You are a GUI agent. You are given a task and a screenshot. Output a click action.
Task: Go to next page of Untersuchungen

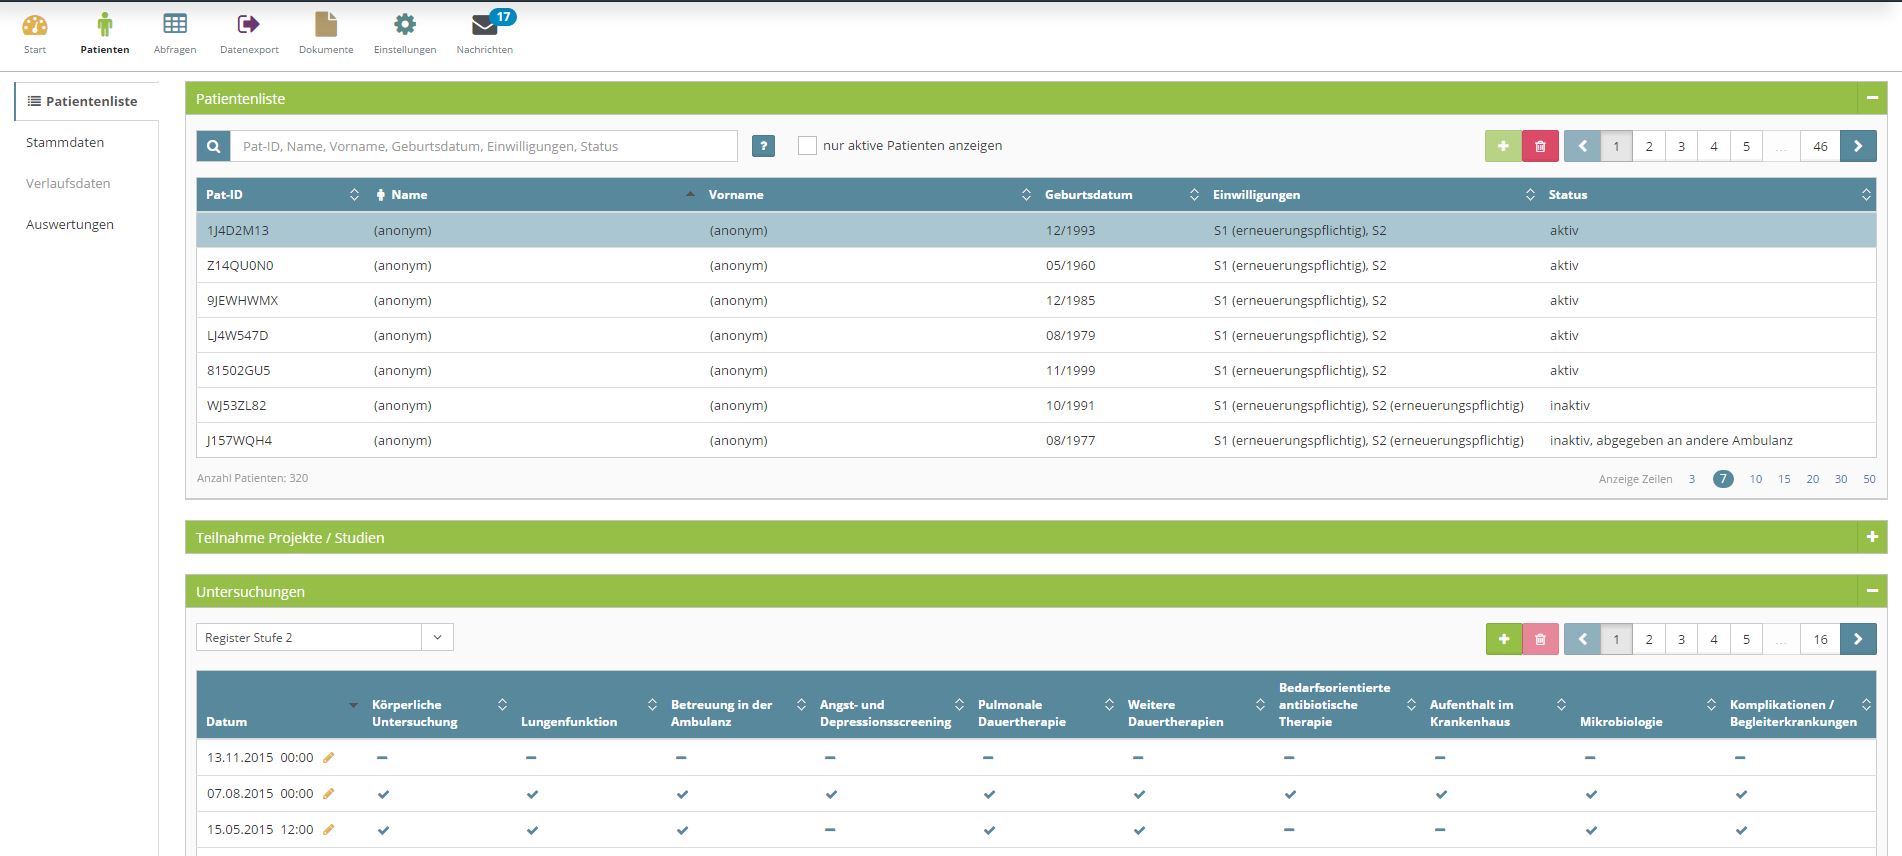1858,639
